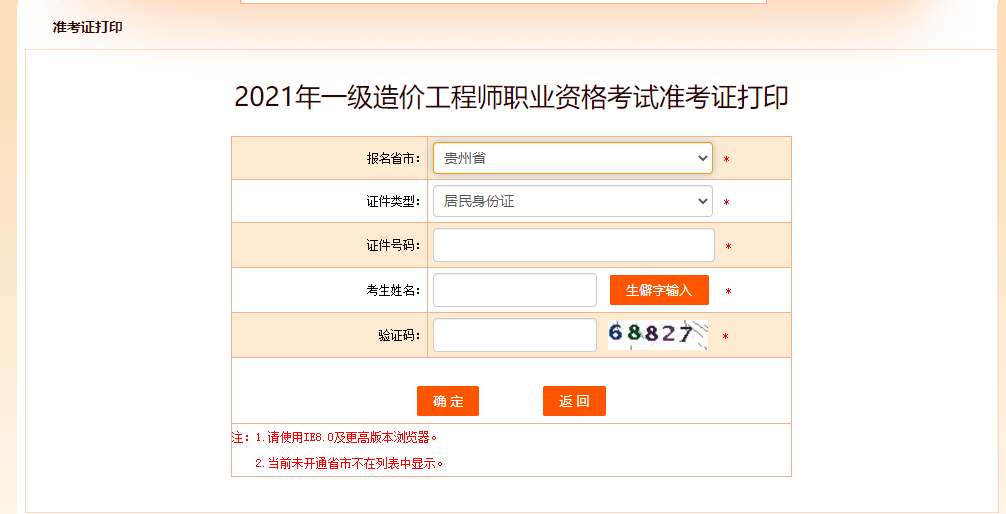Click the red asterisk next to captcha image
Viewport: 1006px width, 514px height.
click(x=725, y=338)
